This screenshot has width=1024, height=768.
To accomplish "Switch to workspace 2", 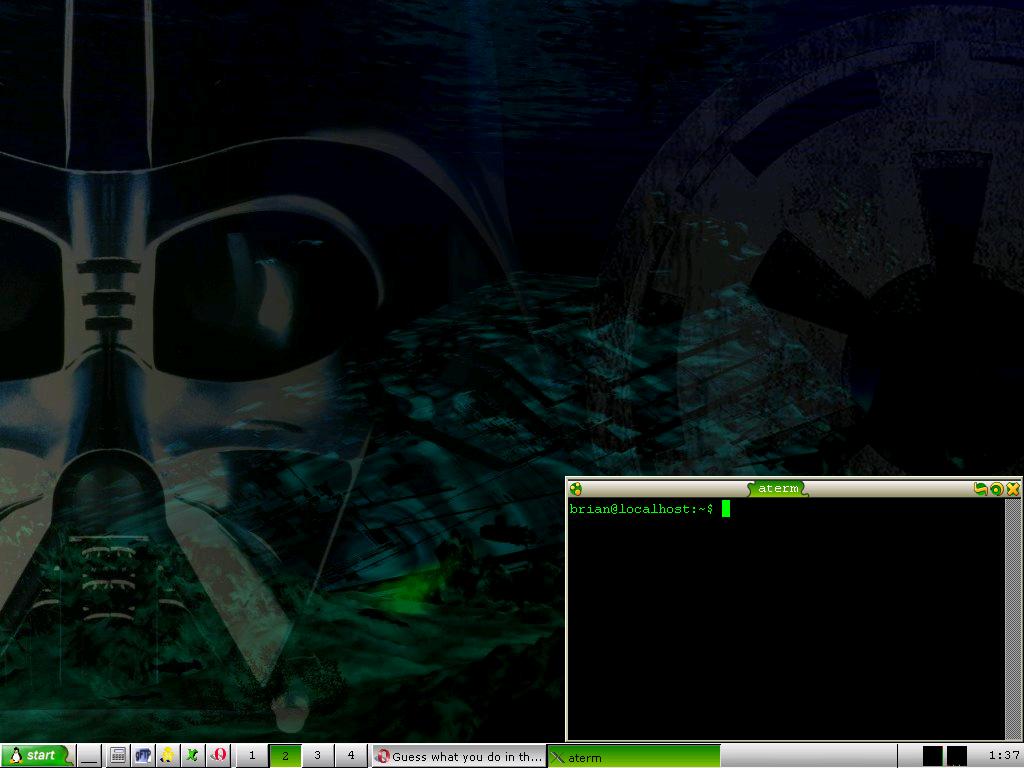I will click(x=285, y=756).
